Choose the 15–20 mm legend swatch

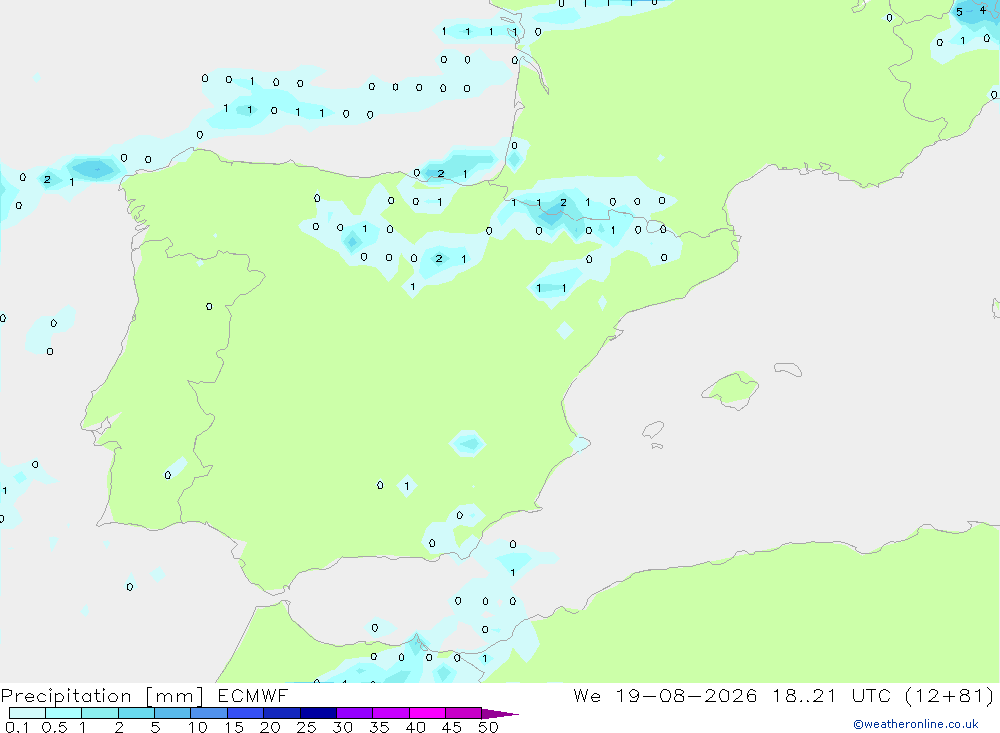pyautogui.click(x=246, y=713)
